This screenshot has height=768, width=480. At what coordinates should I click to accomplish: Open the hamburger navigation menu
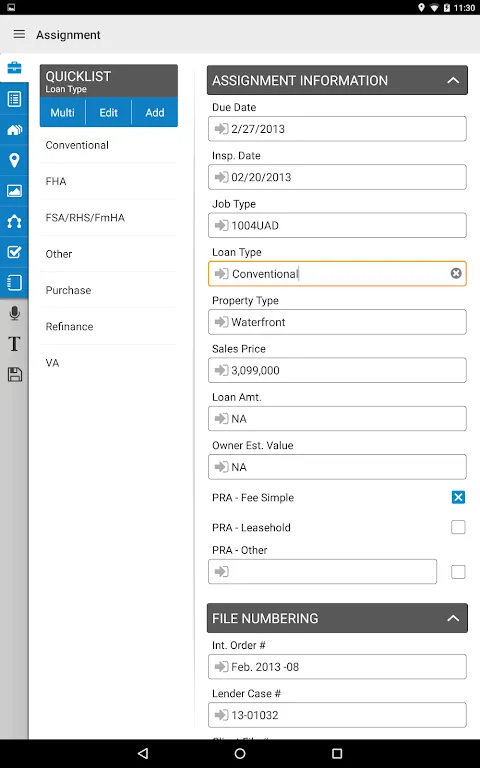(19, 34)
